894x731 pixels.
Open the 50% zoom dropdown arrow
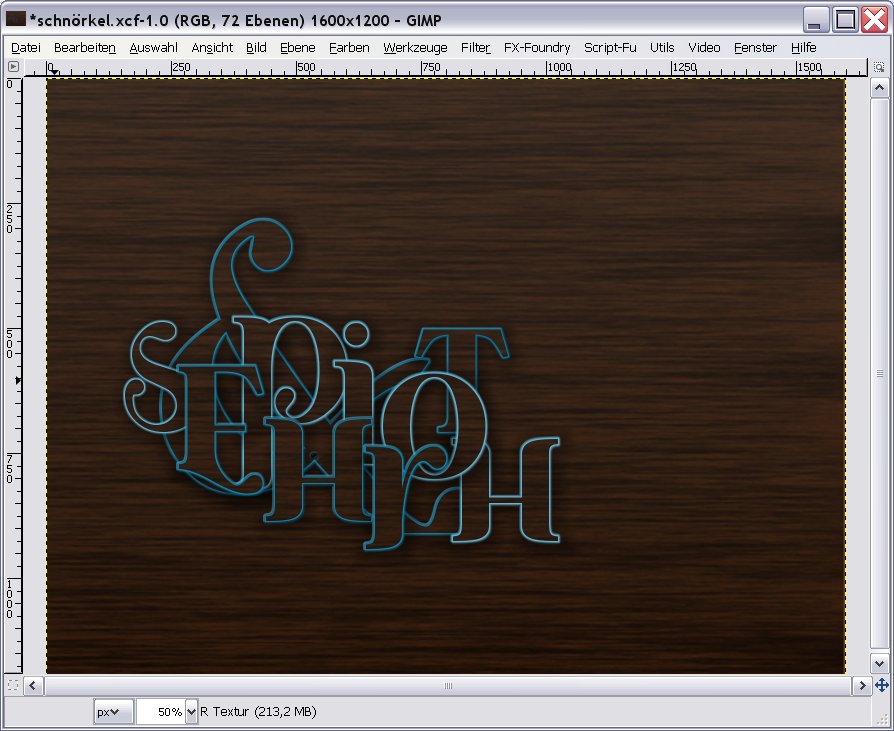click(x=192, y=712)
